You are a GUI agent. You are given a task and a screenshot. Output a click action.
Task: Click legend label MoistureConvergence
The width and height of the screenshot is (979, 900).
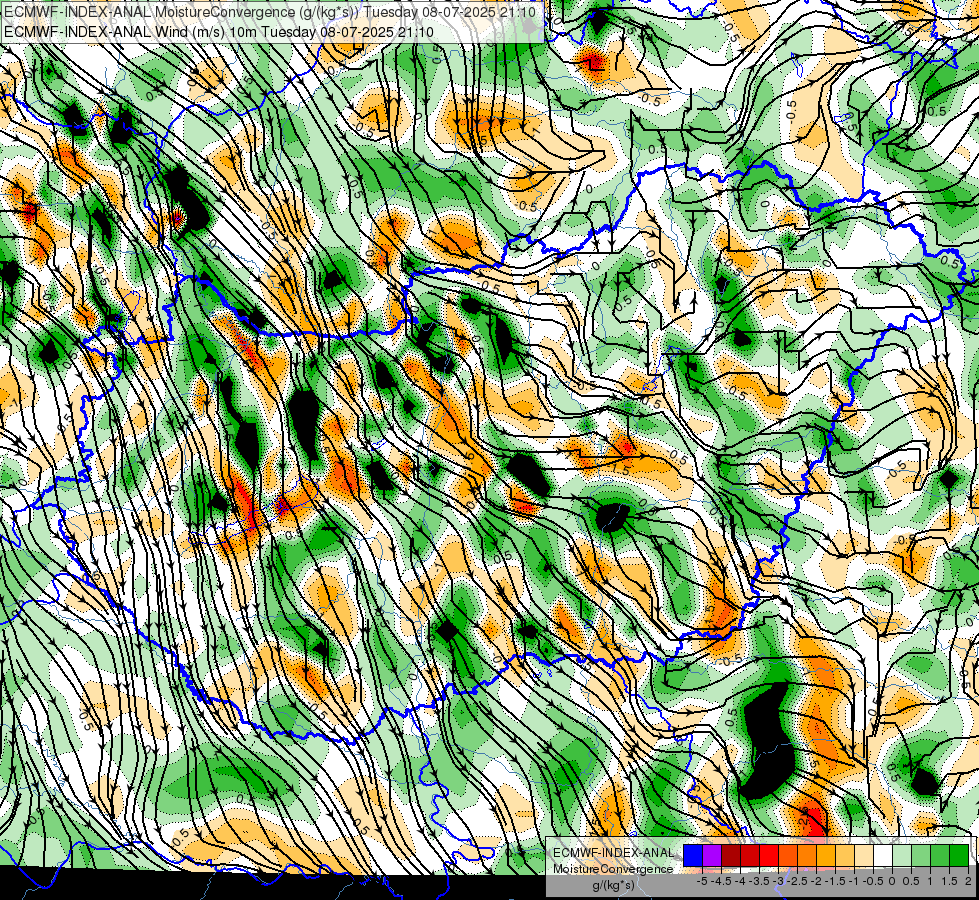click(613, 869)
